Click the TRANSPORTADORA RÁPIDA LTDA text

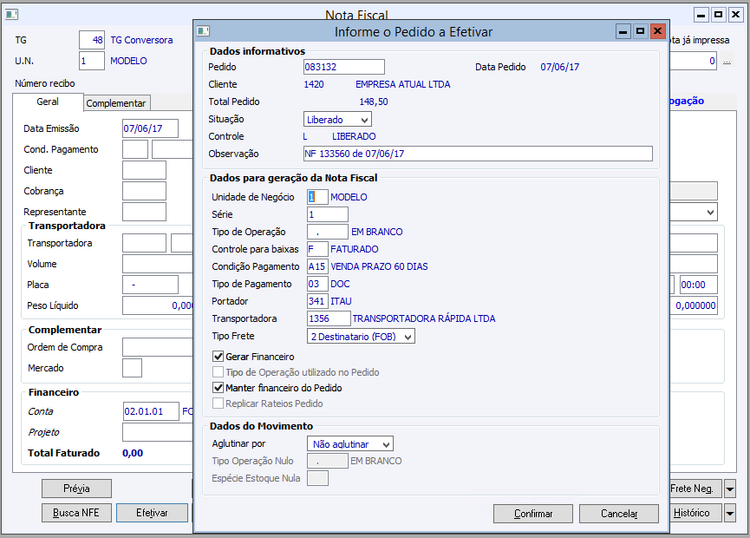coord(424,318)
